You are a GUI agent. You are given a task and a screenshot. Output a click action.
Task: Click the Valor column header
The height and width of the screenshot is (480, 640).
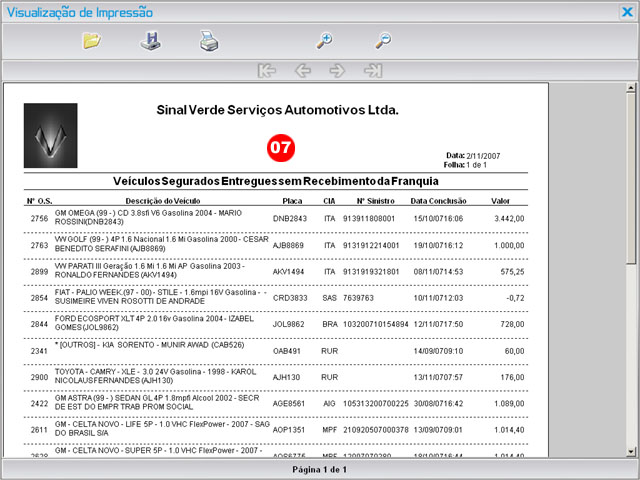coord(500,201)
